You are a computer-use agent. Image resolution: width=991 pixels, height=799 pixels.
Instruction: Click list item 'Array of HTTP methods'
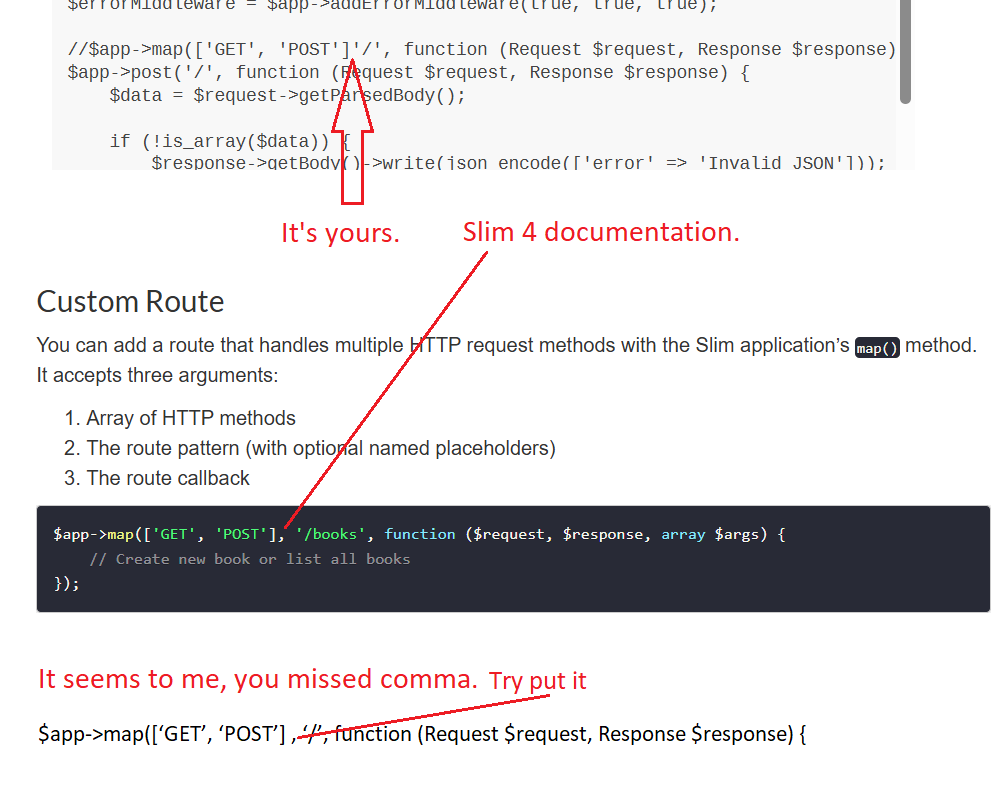tap(191, 418)
